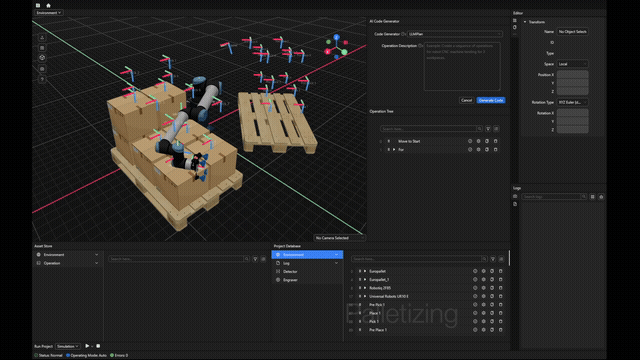Click the second viewport side-toolbar icon
This screenshot has width=640, height=360.
click(x=42, y=48)
